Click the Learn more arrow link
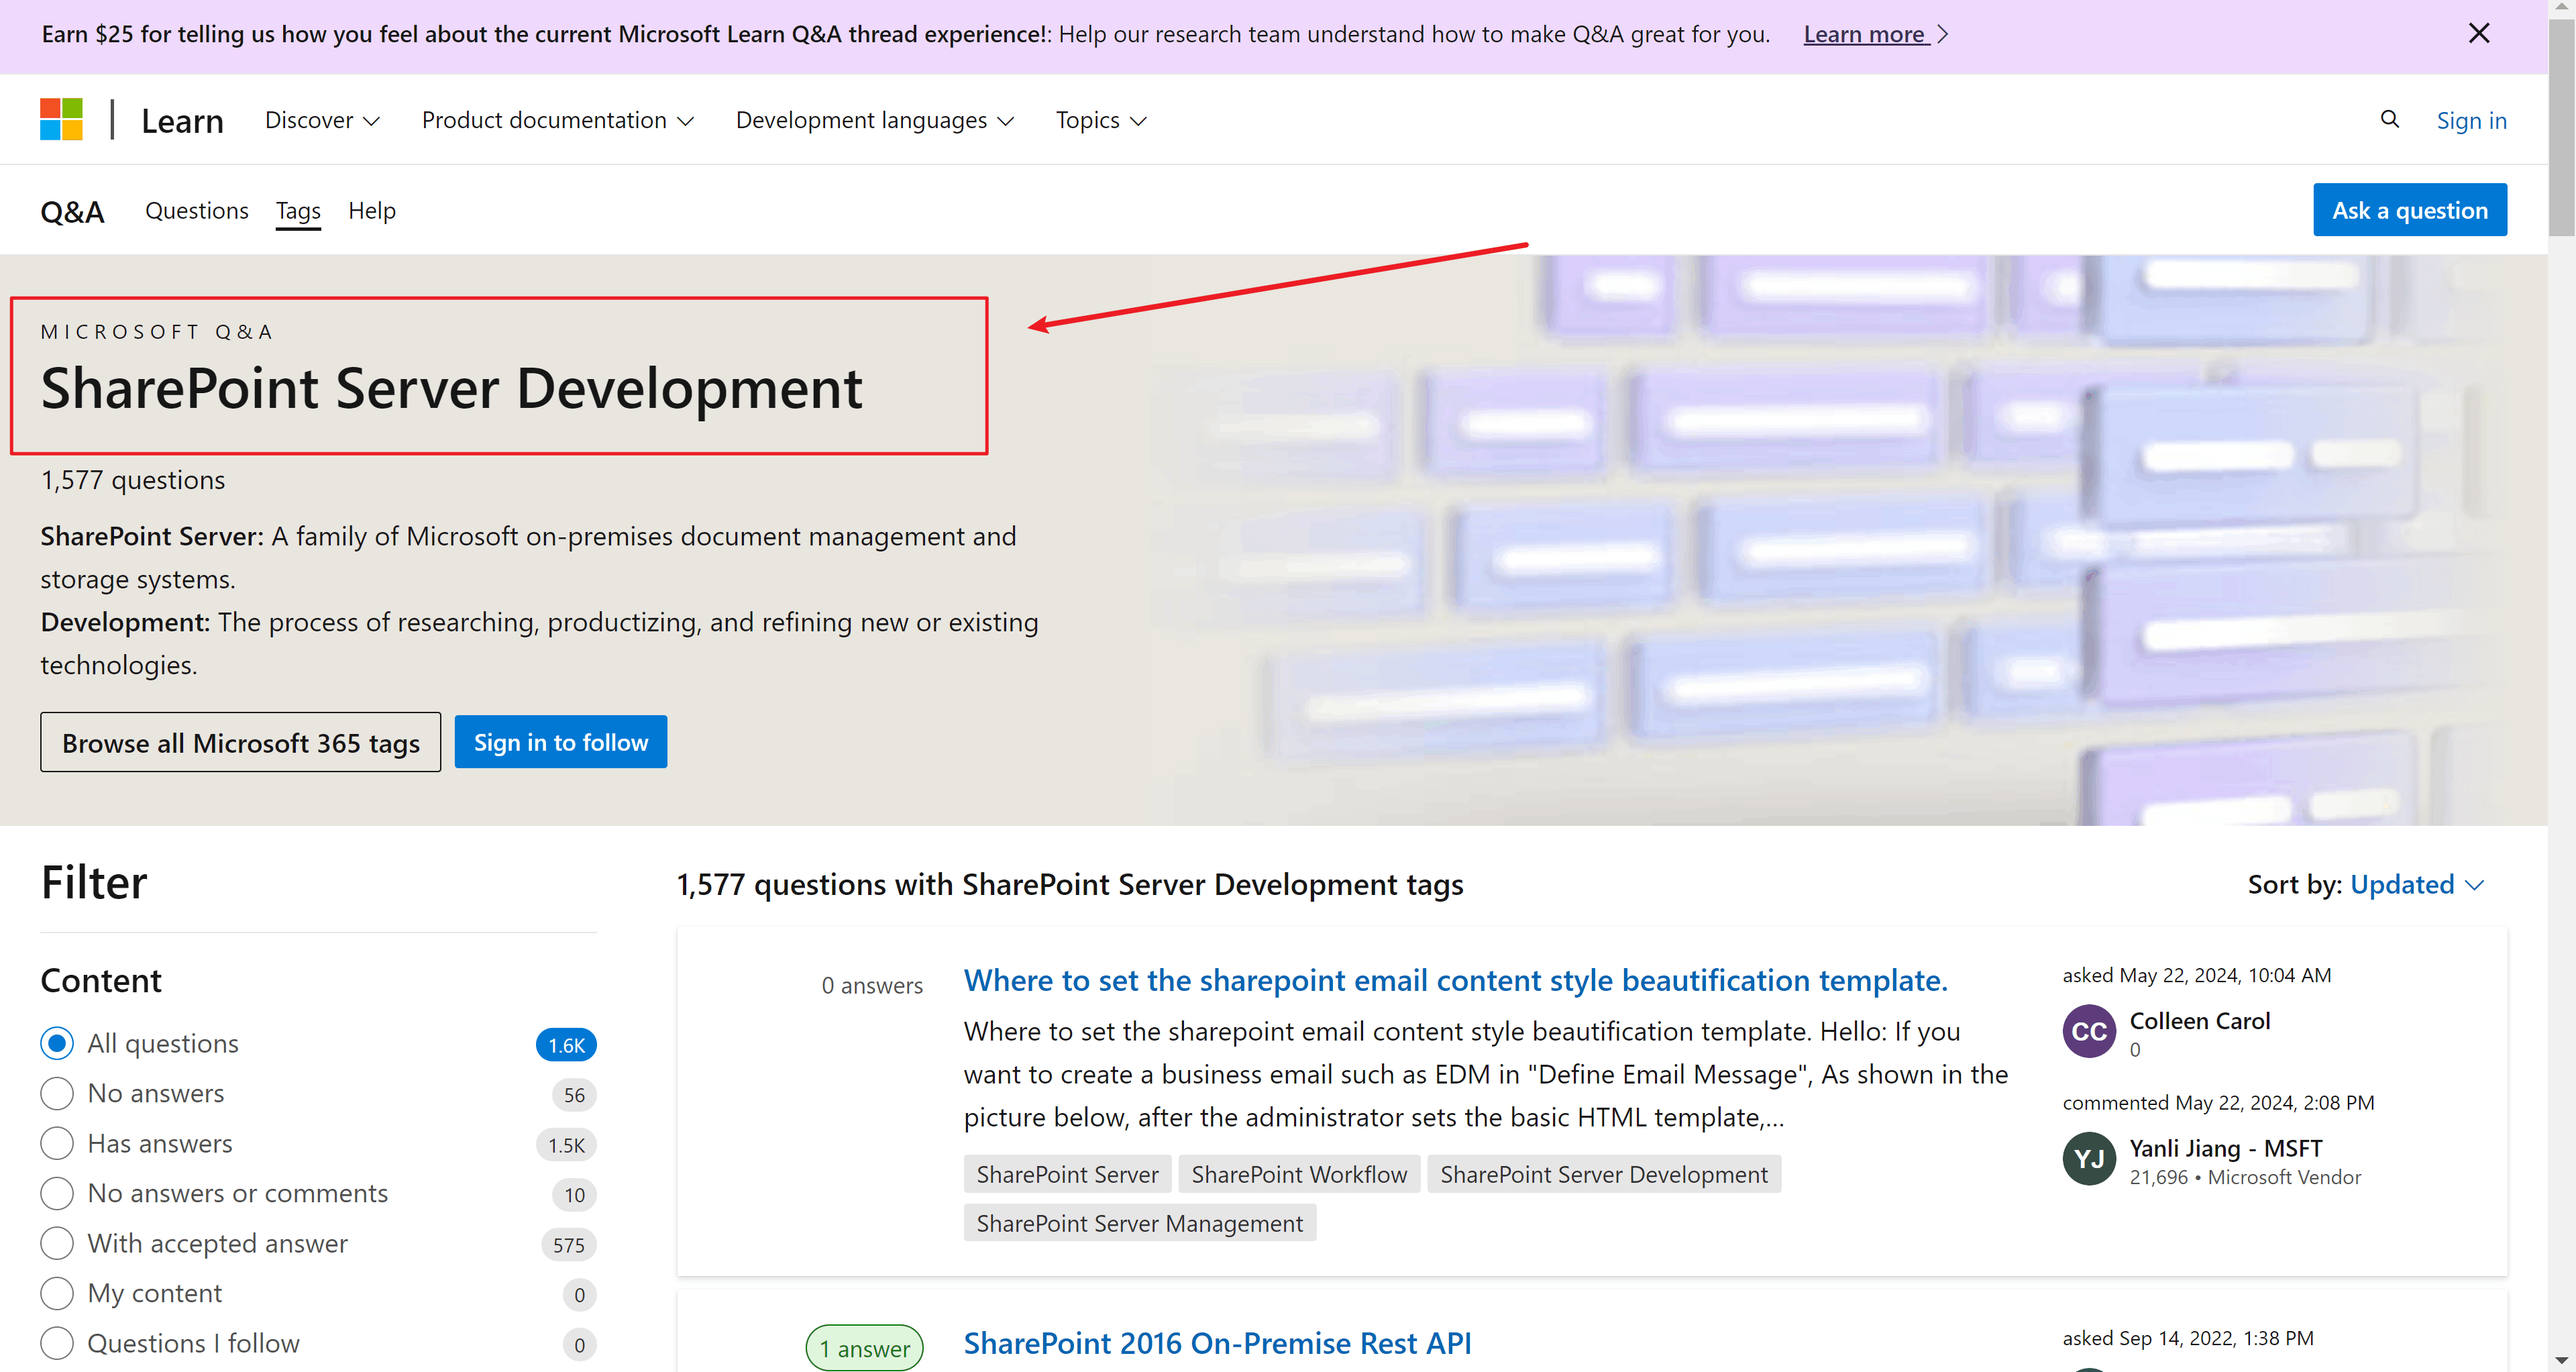Image resolution: width=2576 pixels, height=1372 pixels. point(1875,34)
